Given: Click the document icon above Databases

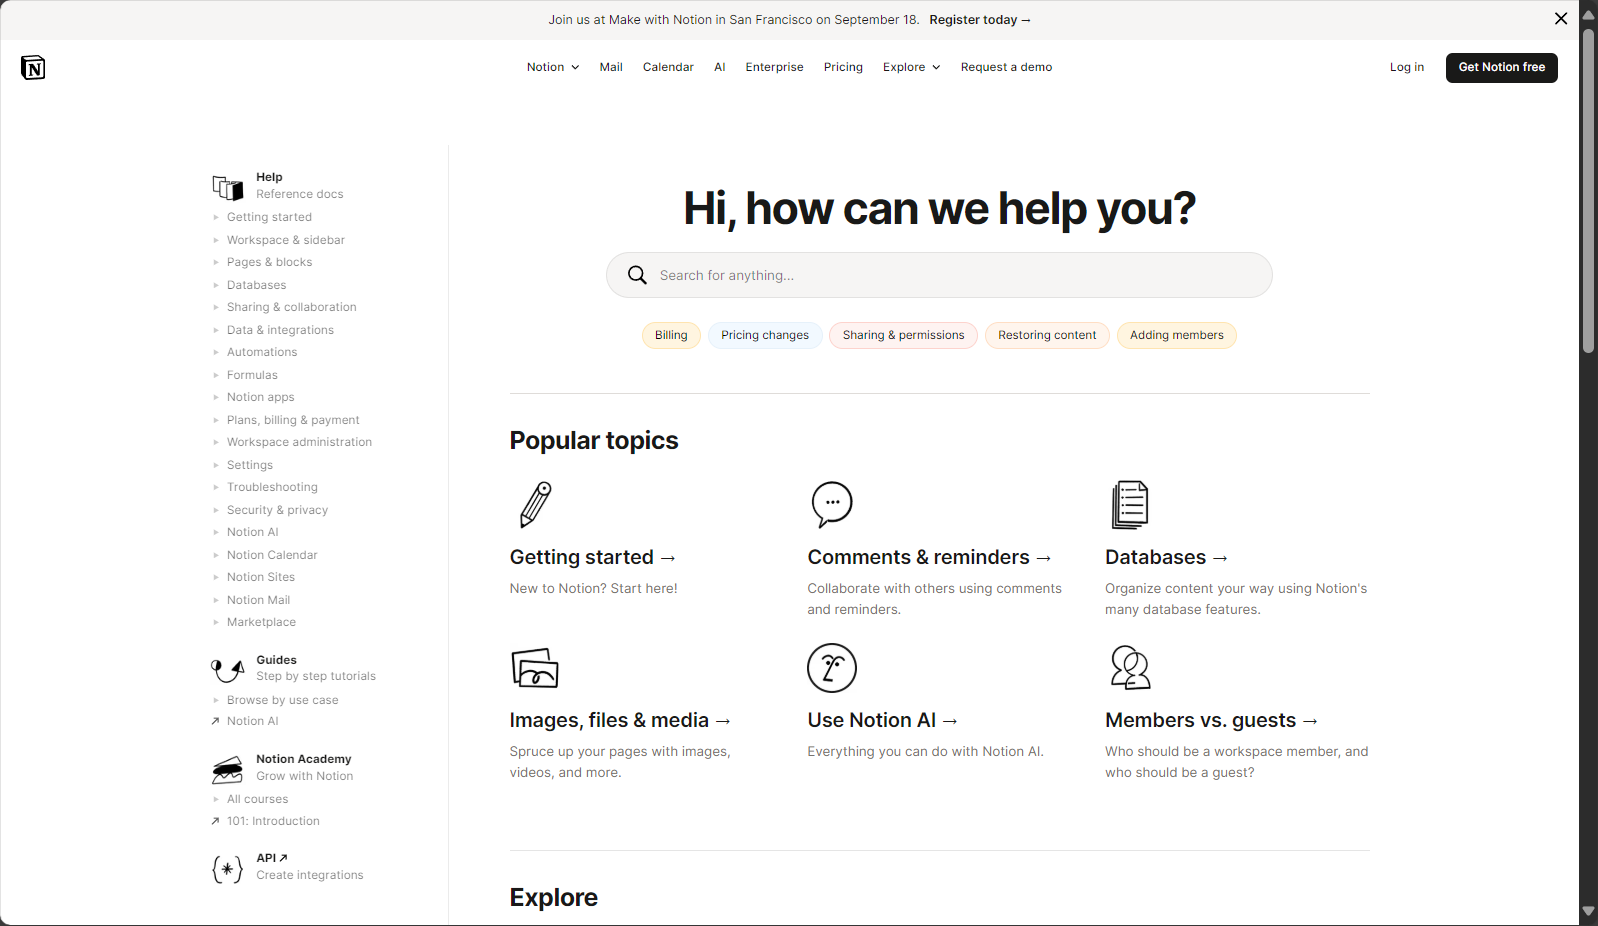Looking at the screenshot, I should [x=1130, y=504].
